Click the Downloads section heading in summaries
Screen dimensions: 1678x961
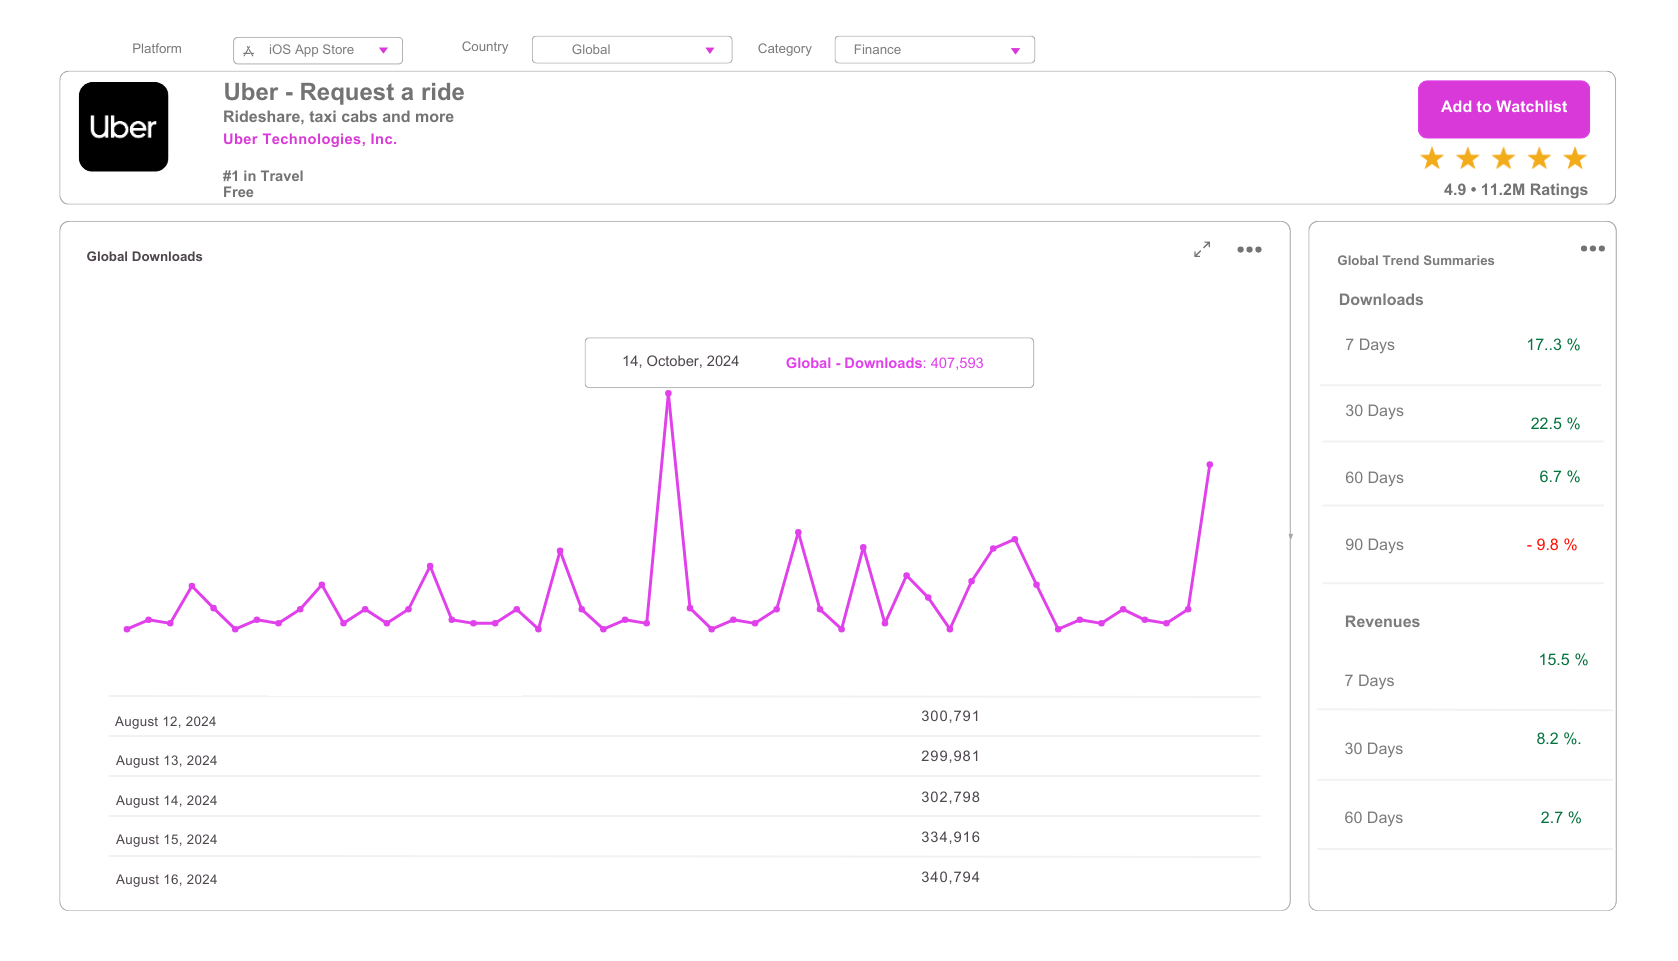tap(1381, 300)
